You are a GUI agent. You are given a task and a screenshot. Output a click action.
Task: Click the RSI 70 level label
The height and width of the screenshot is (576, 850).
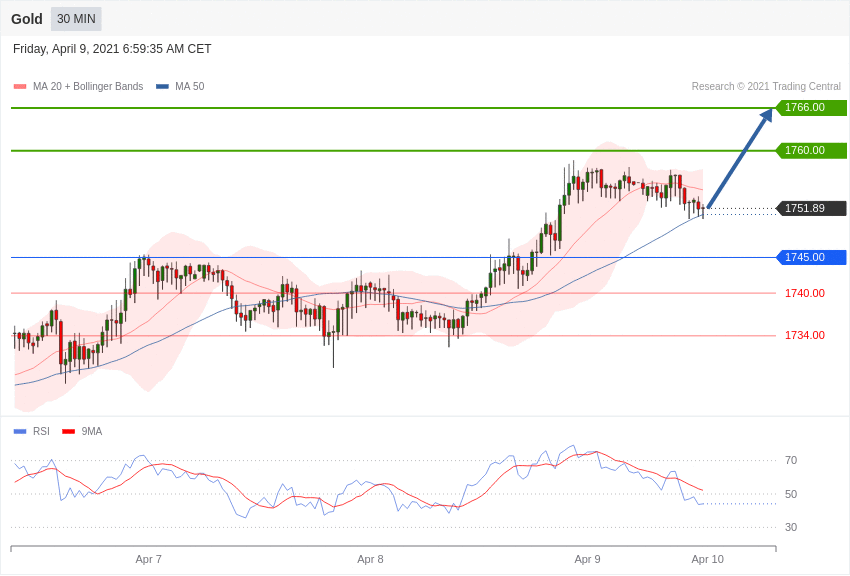click(x=791, y=461)
